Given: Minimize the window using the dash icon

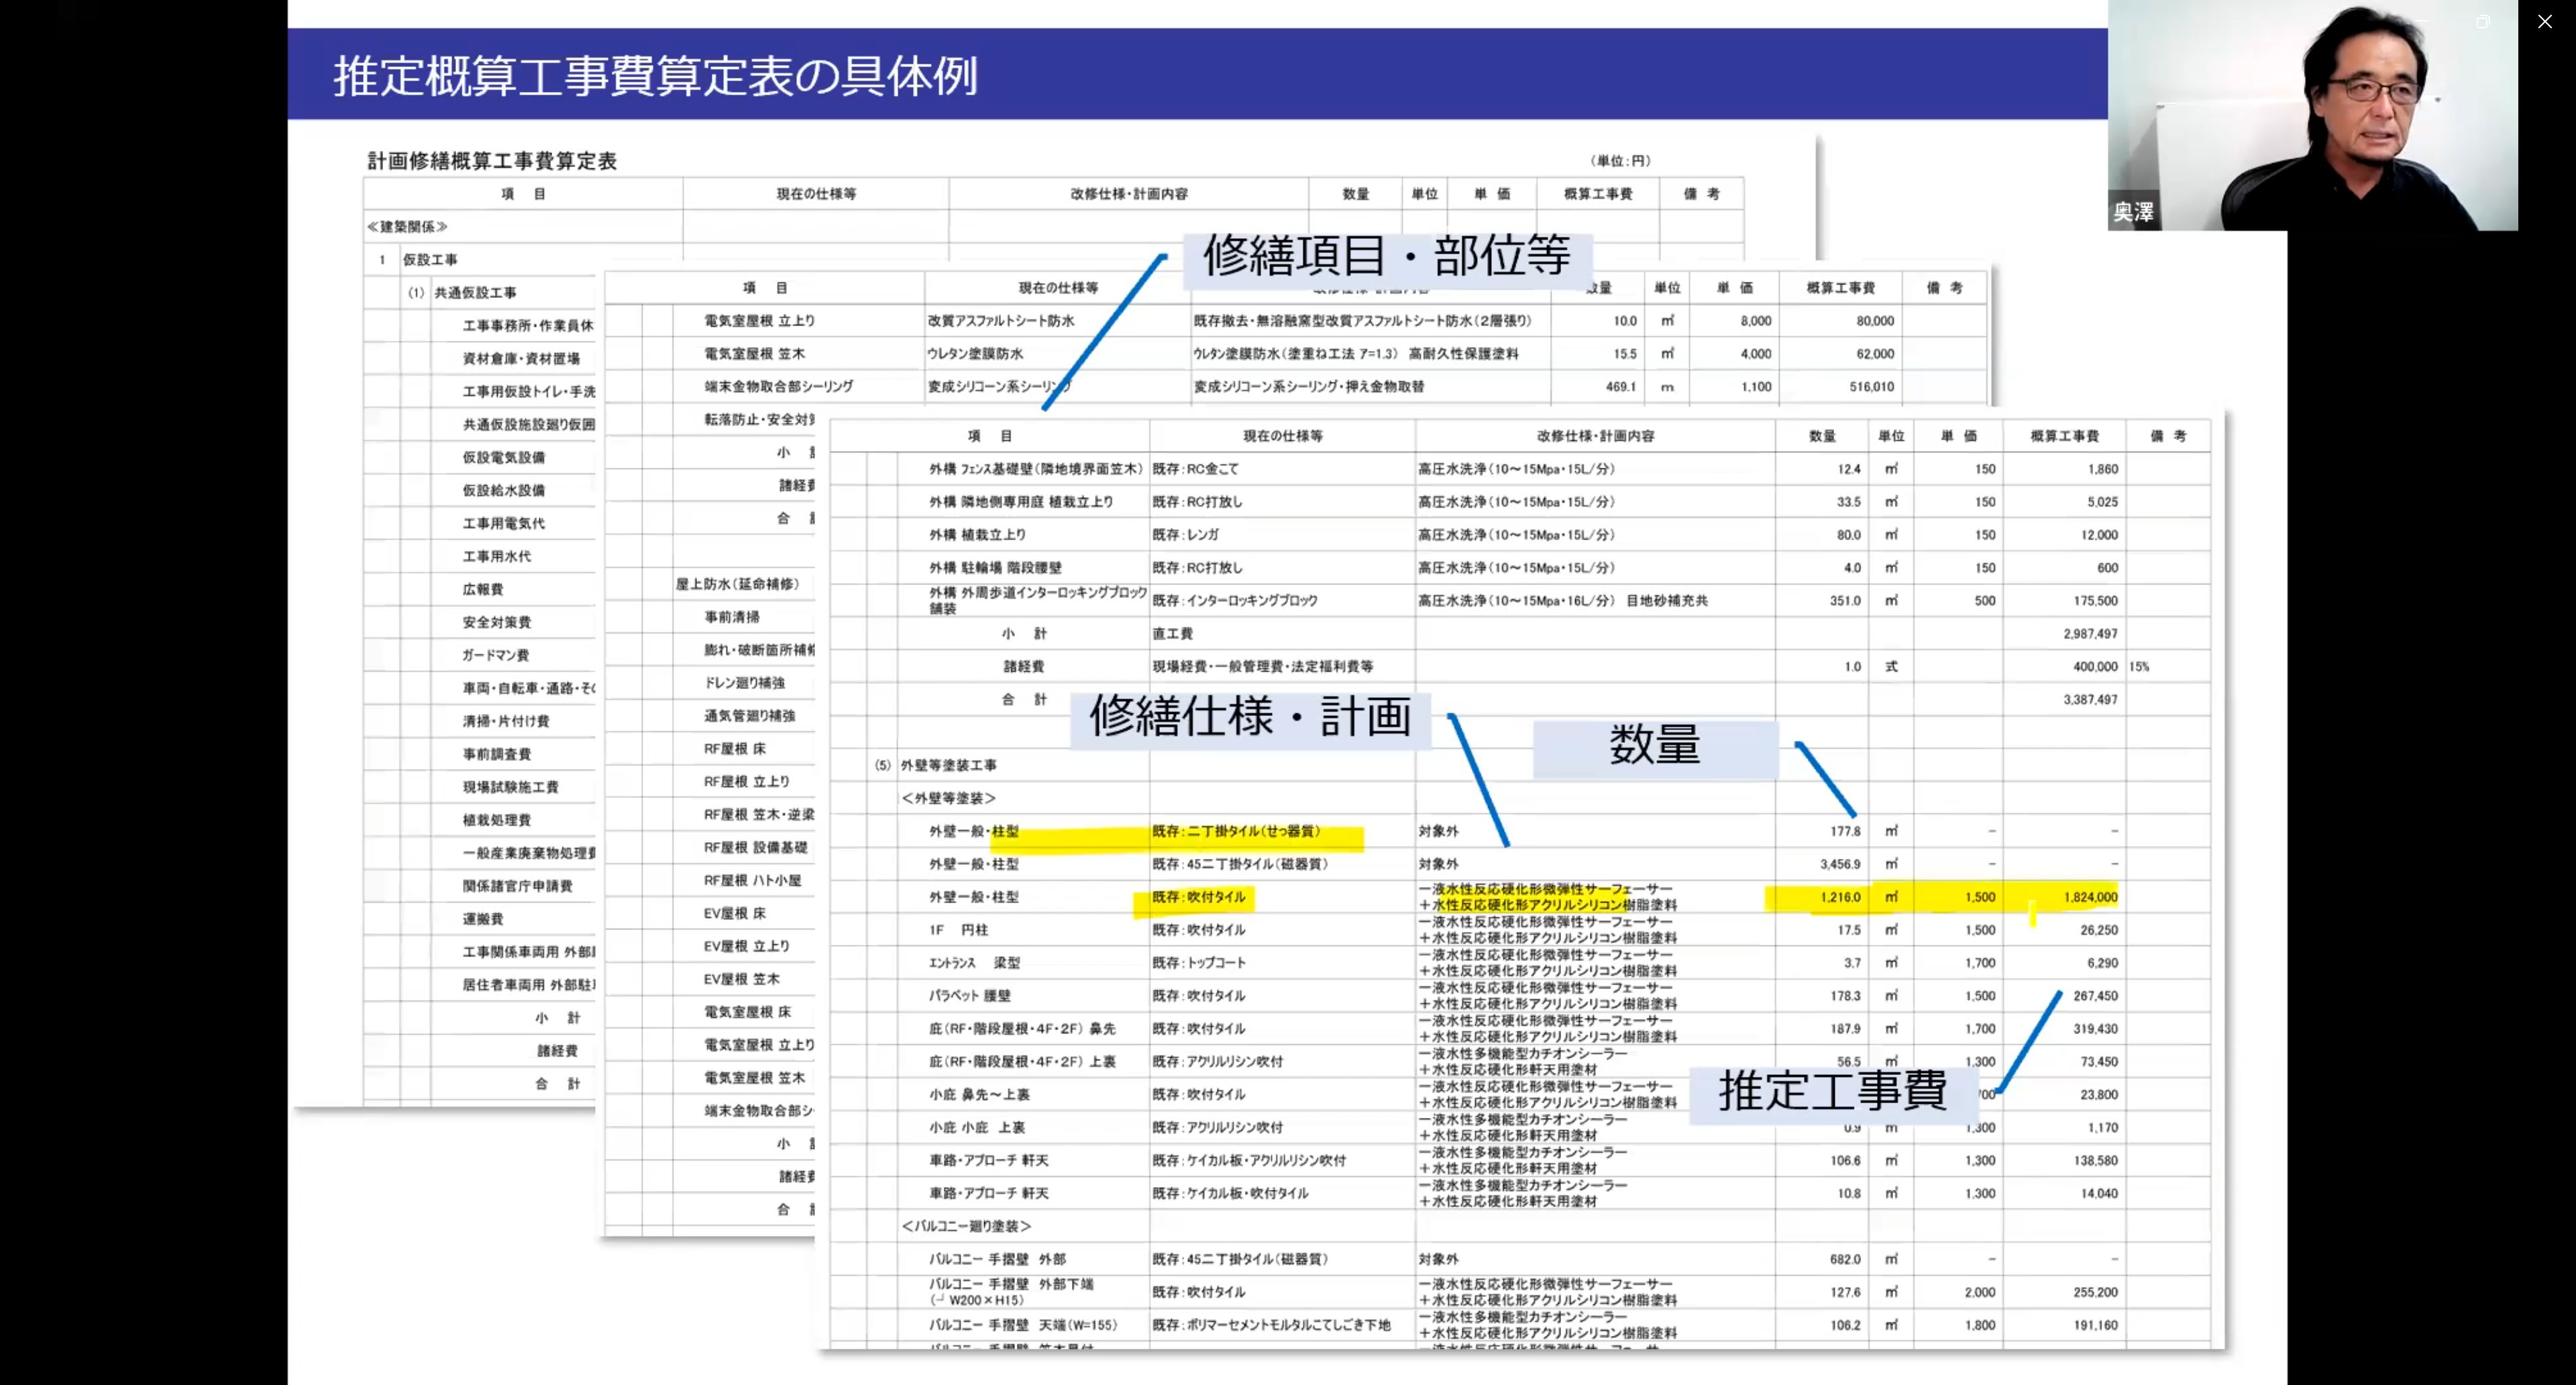Looking at the screenshot, I should click(x=2420, y=21).
